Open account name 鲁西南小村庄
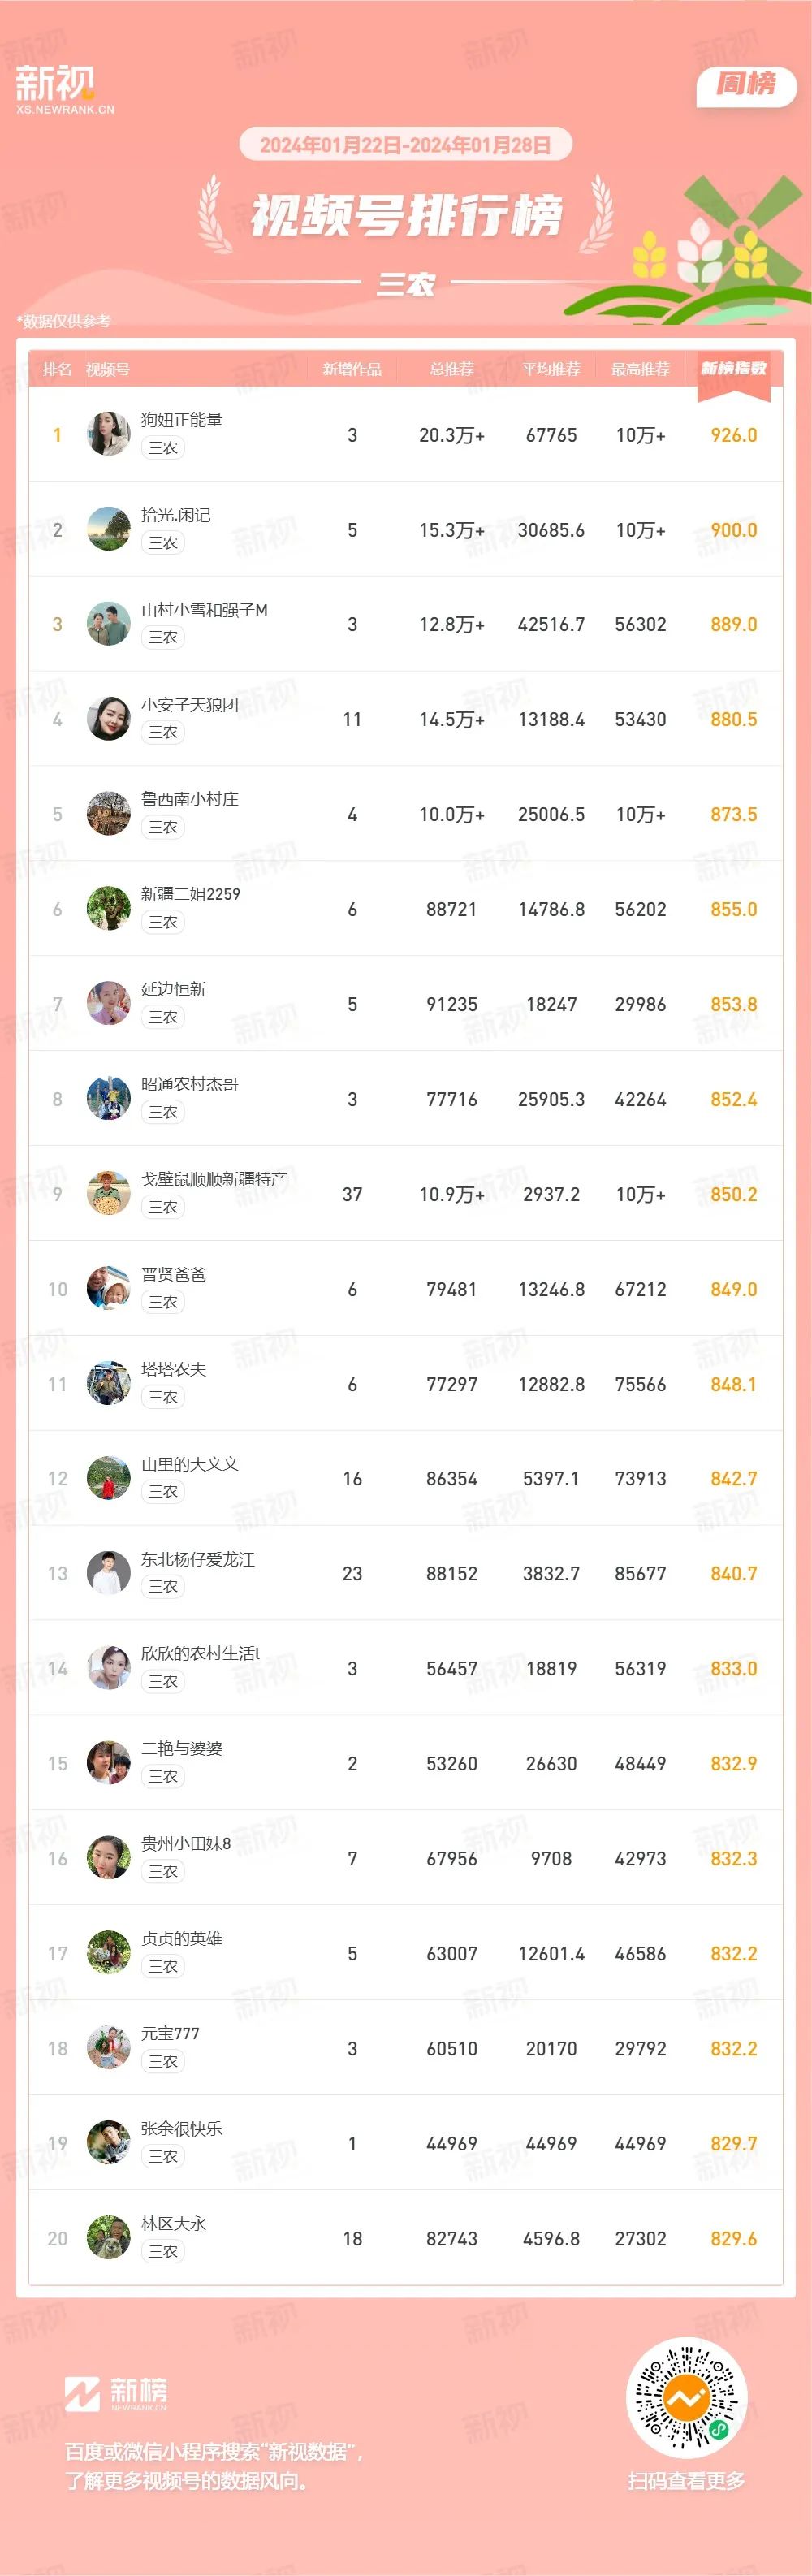 [x=190, y=799]
